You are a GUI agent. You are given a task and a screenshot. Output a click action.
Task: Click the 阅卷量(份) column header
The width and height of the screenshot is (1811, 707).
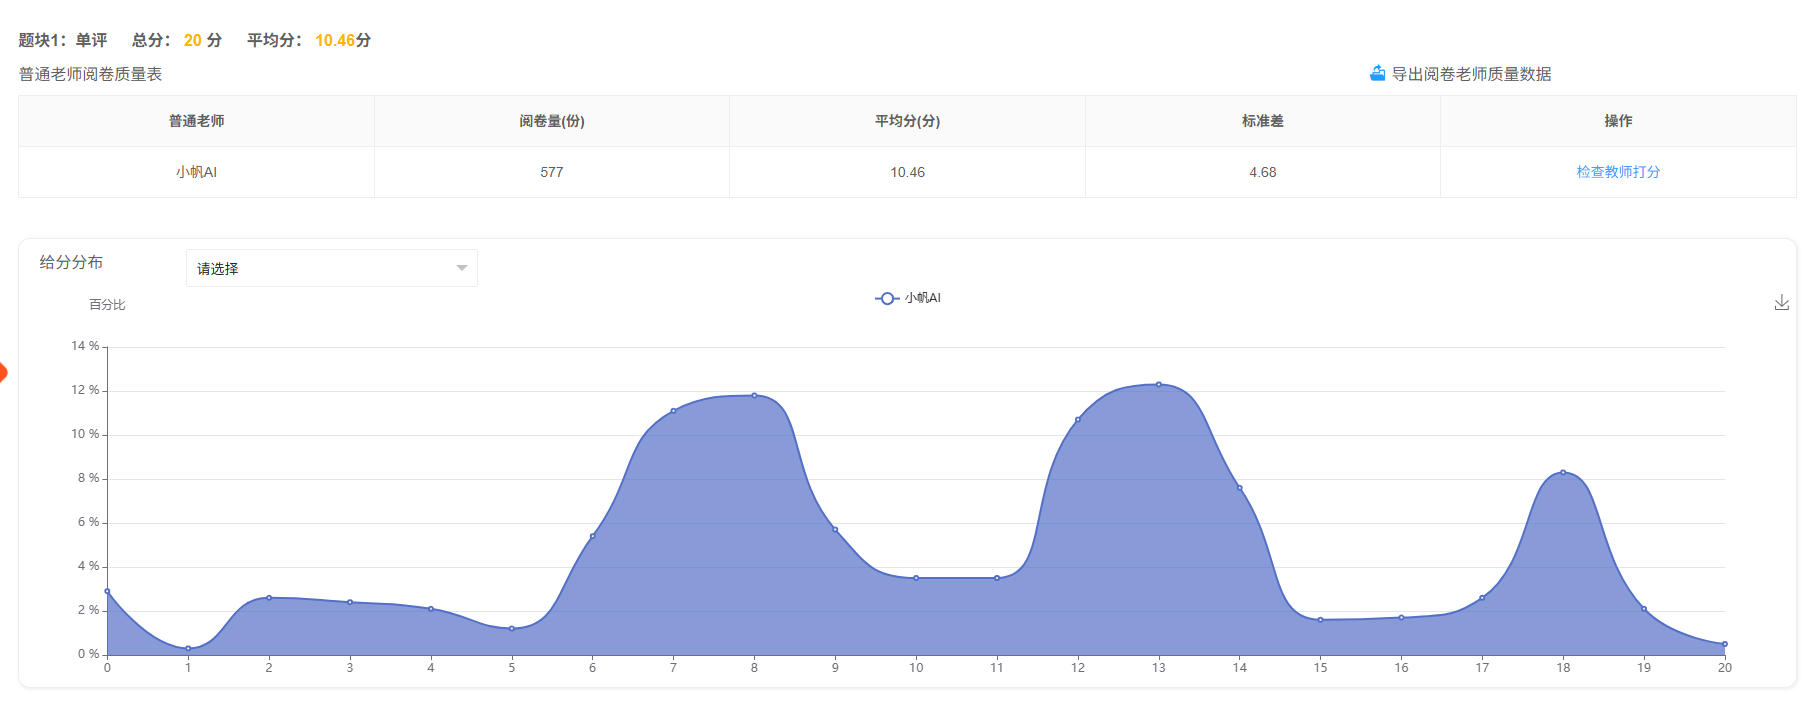[x=552, y=121]
